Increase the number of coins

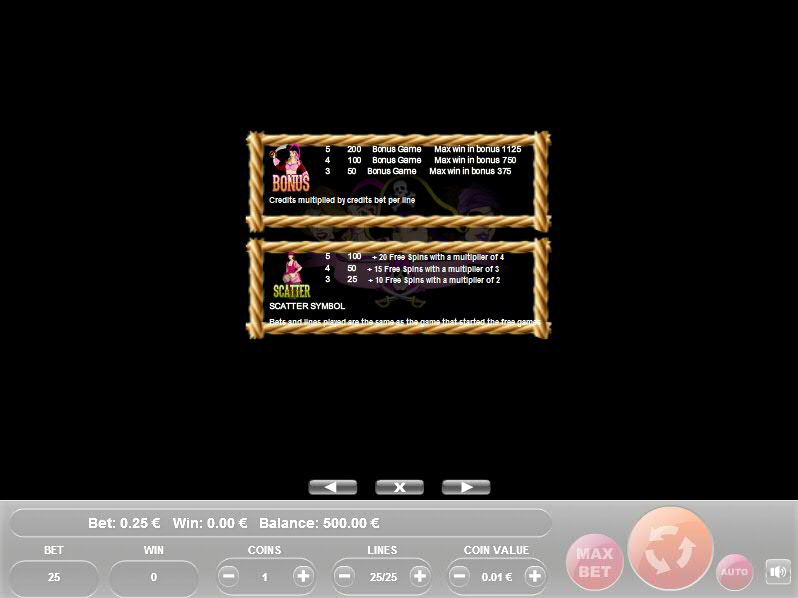tap(303, 577)
